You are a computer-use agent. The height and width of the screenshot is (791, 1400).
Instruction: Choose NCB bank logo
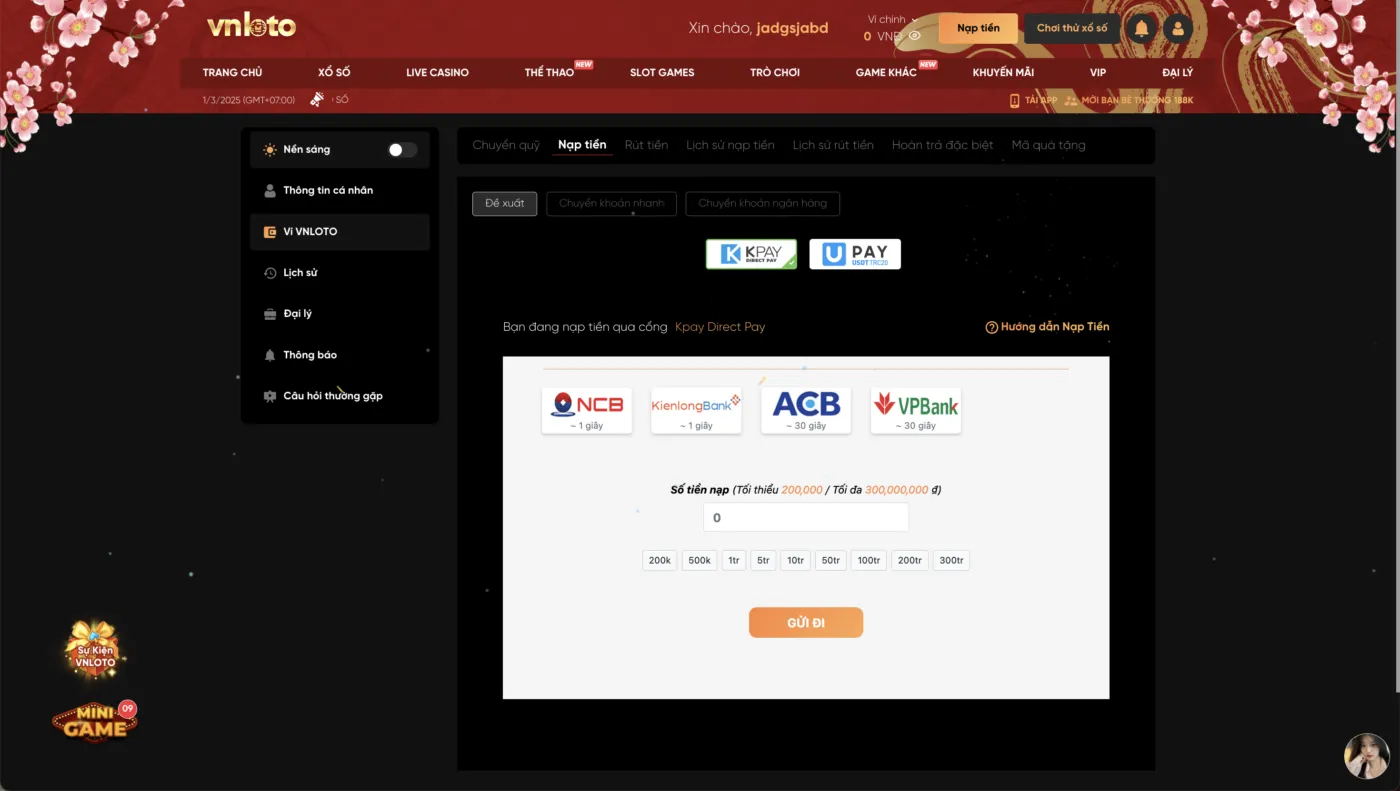[x=587, y=410]
